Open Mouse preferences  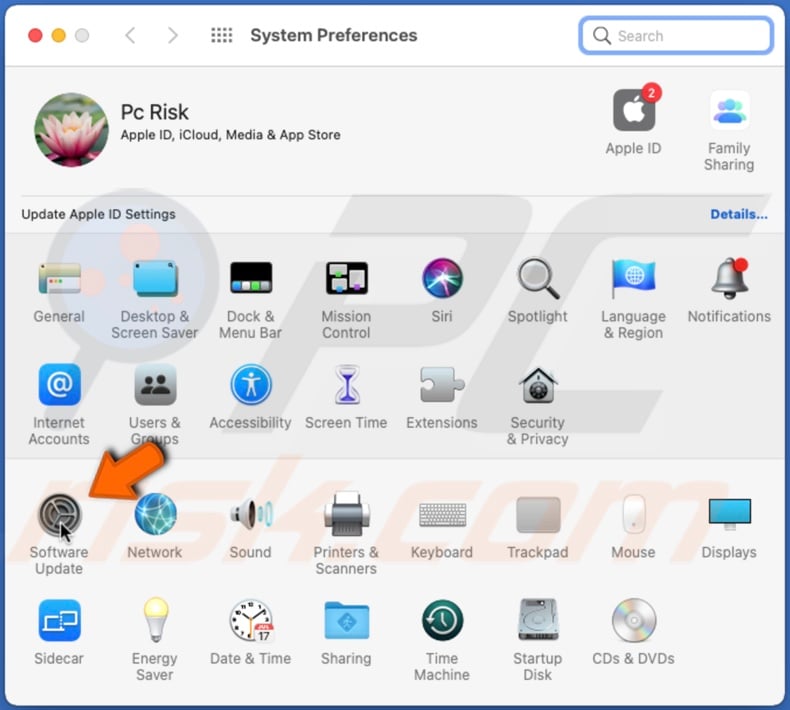coord(633,514)
